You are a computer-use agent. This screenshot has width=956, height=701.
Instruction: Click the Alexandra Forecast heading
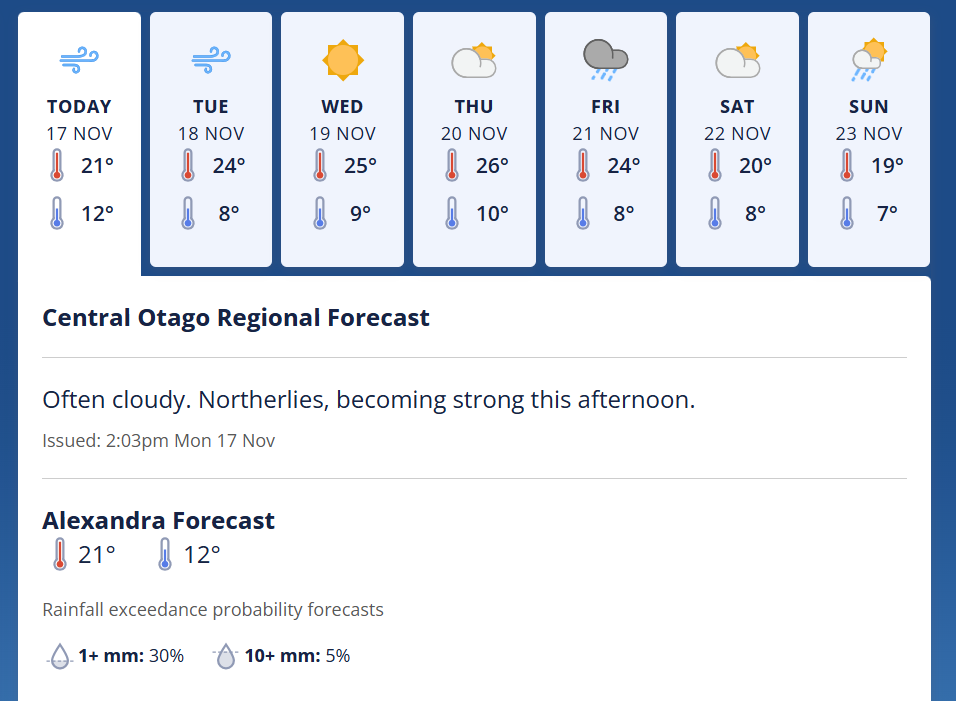[x=158, y=520]
